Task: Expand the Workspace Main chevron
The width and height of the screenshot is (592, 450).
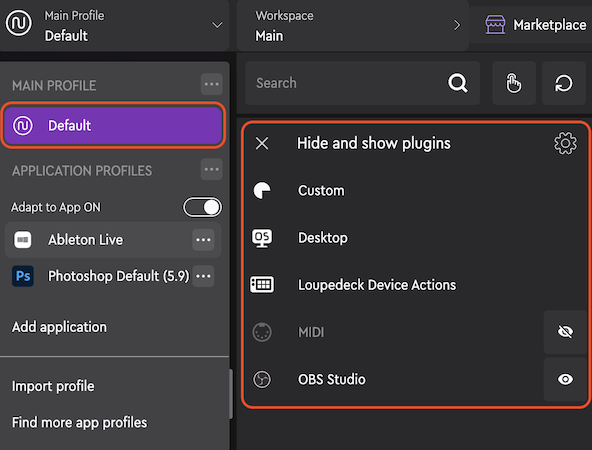Action: pos(457,25)
